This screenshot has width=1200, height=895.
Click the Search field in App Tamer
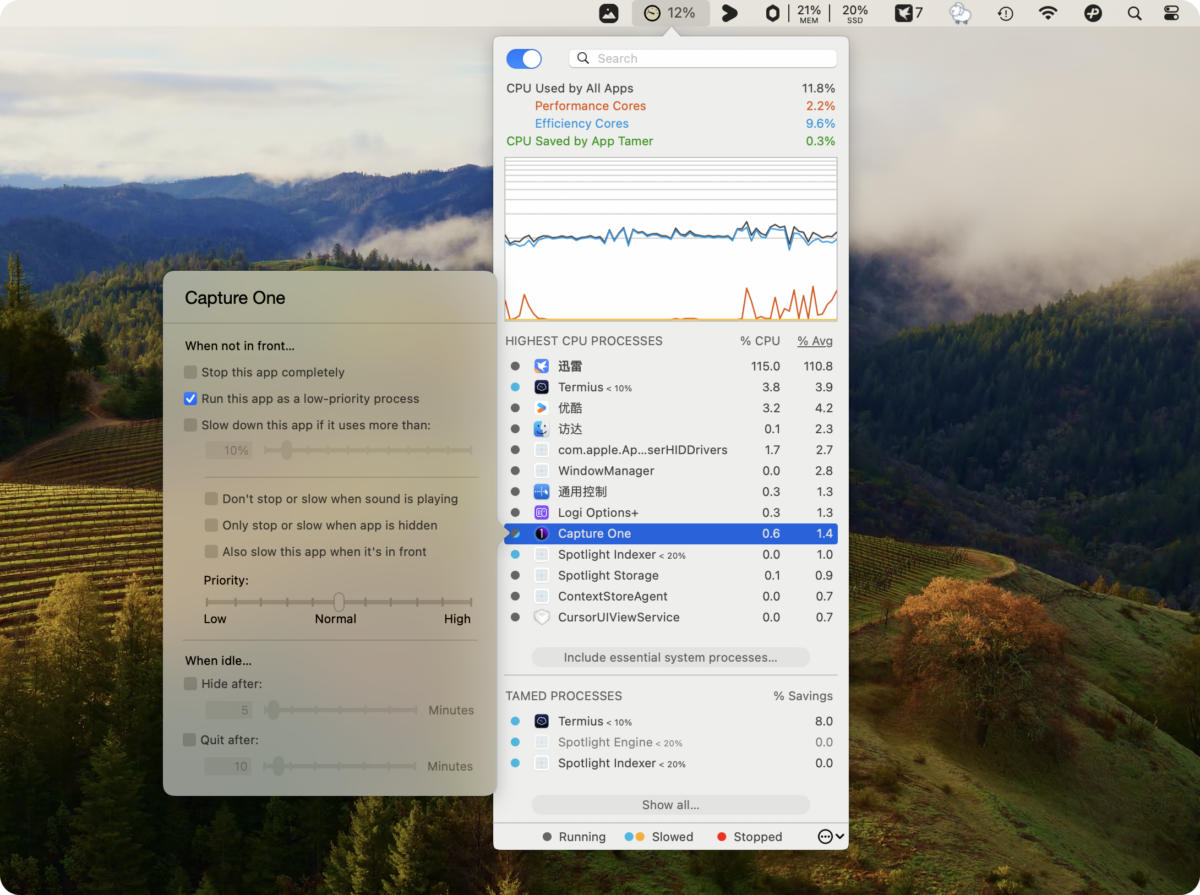pos(703,59)
